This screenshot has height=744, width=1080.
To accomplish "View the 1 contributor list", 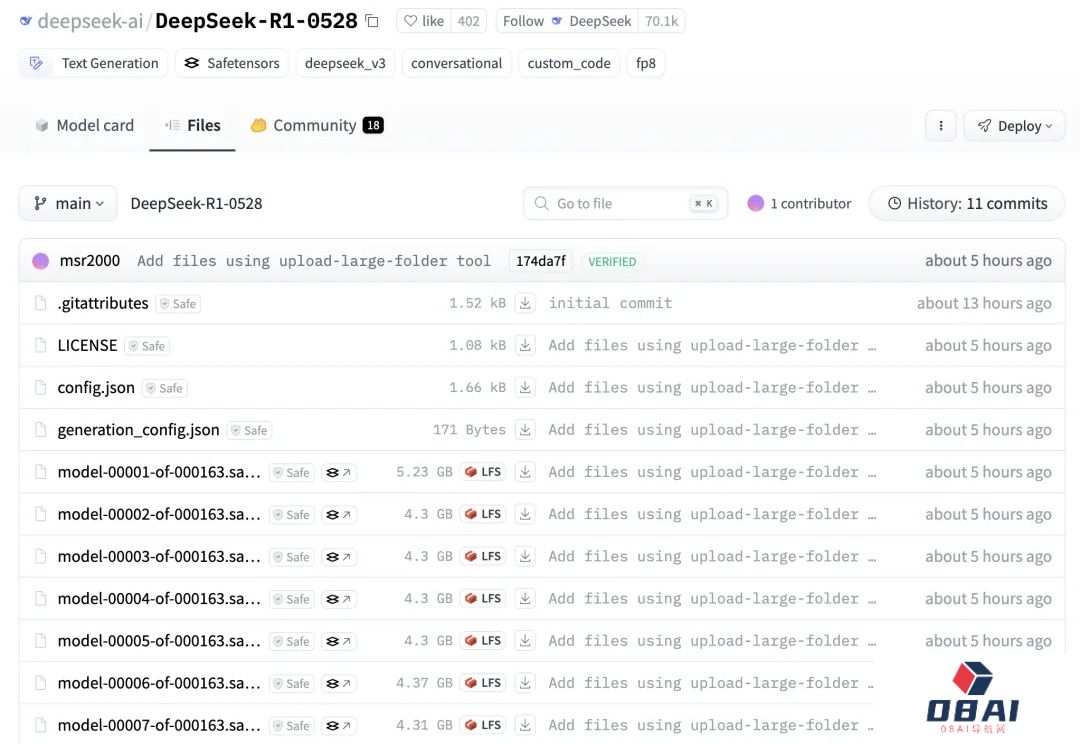I will [x=800, y=204].
